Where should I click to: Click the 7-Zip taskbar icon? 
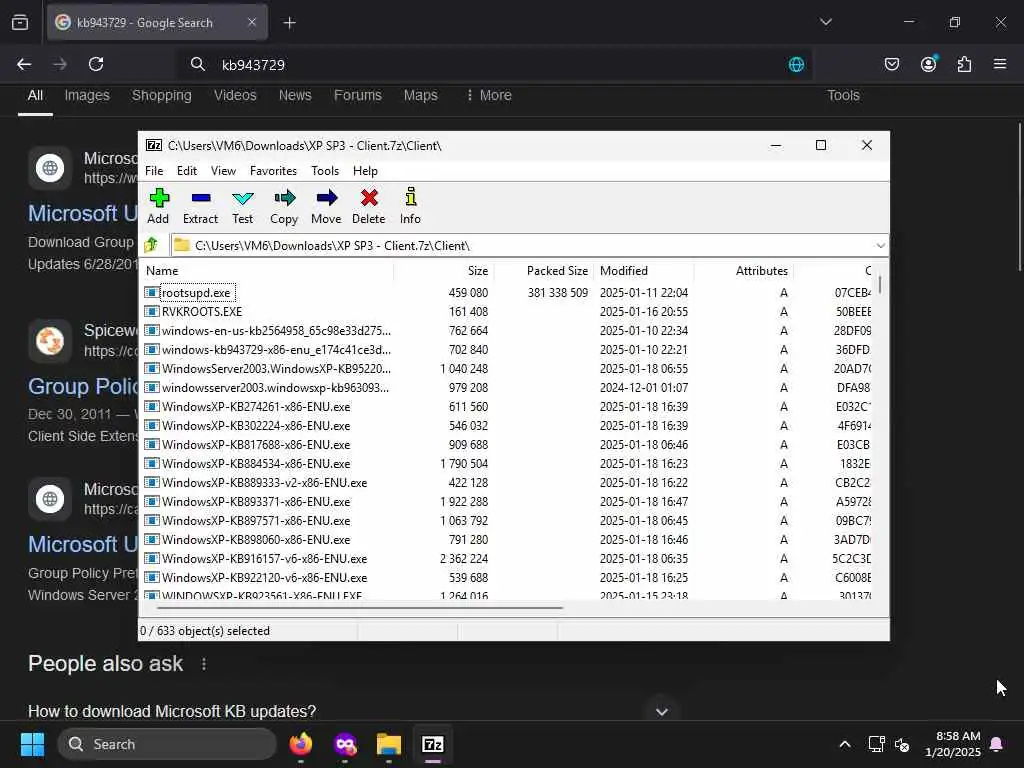432,744
